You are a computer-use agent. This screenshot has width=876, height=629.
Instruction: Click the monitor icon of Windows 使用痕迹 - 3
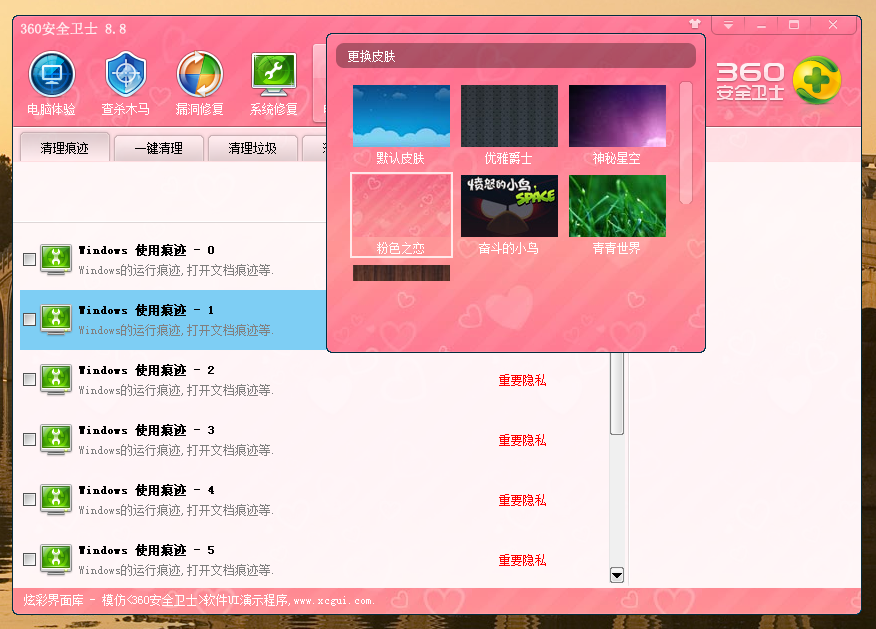56,440
